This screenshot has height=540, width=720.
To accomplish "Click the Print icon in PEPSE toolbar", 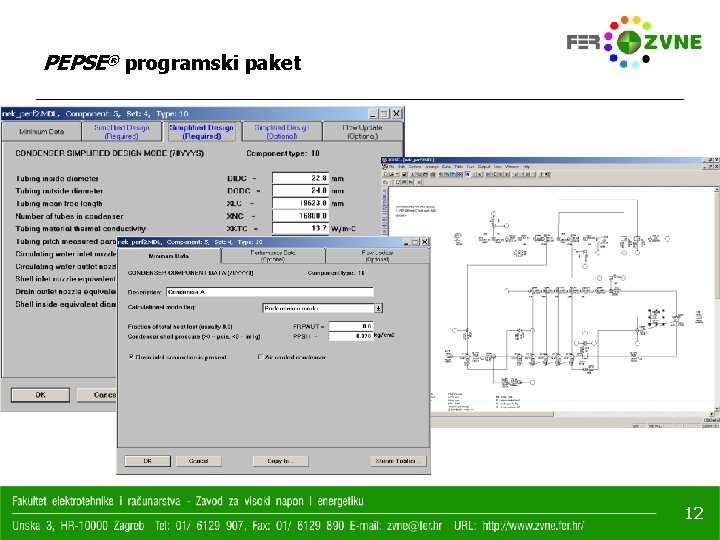I will [x=433, y=174].
